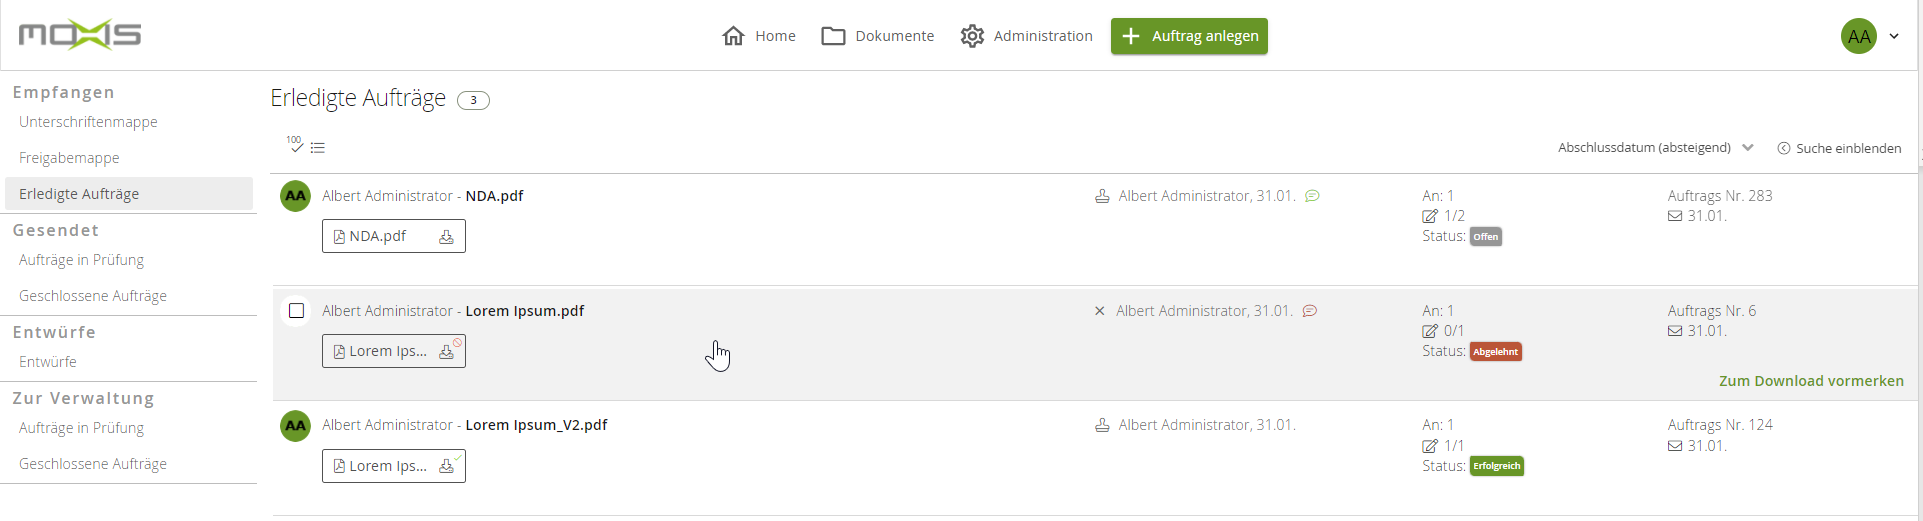Screen dimensions: 1923x521
Task: Open Unterschriftenmappe in the sidebar
Action: [88, 122]
